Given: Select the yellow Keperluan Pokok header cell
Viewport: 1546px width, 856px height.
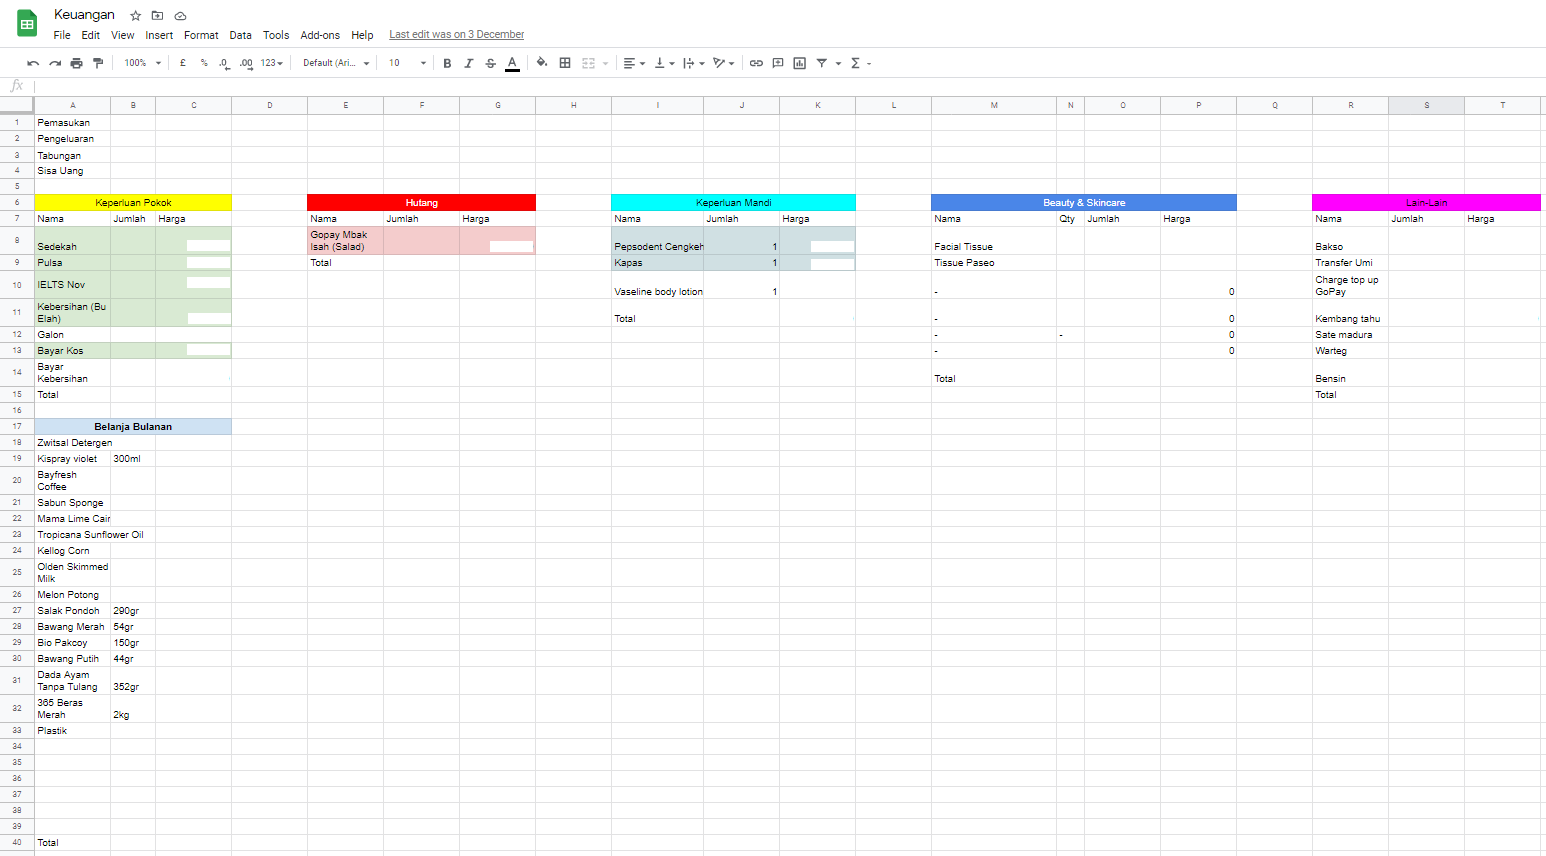Looking at the screenshot, I should tap(133, 203).
